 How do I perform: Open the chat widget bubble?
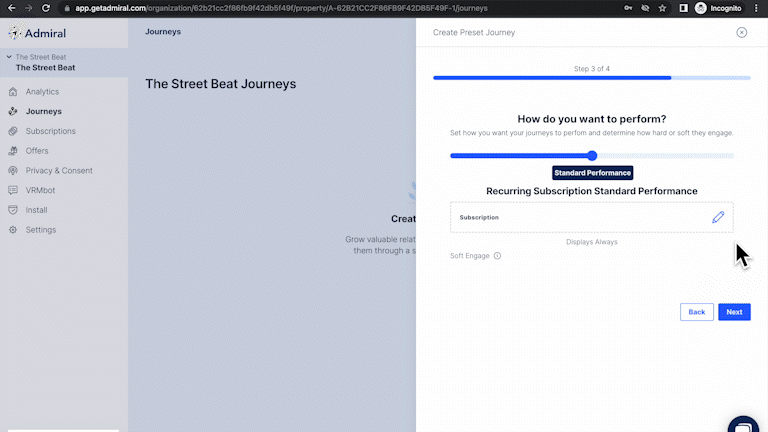[x=744, y=425]
